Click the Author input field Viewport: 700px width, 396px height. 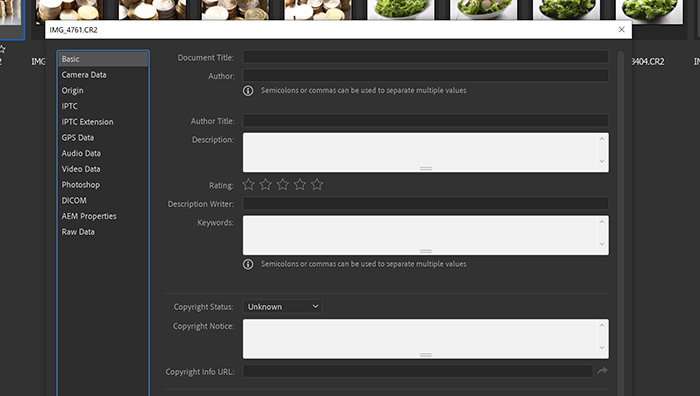point(425,75)
